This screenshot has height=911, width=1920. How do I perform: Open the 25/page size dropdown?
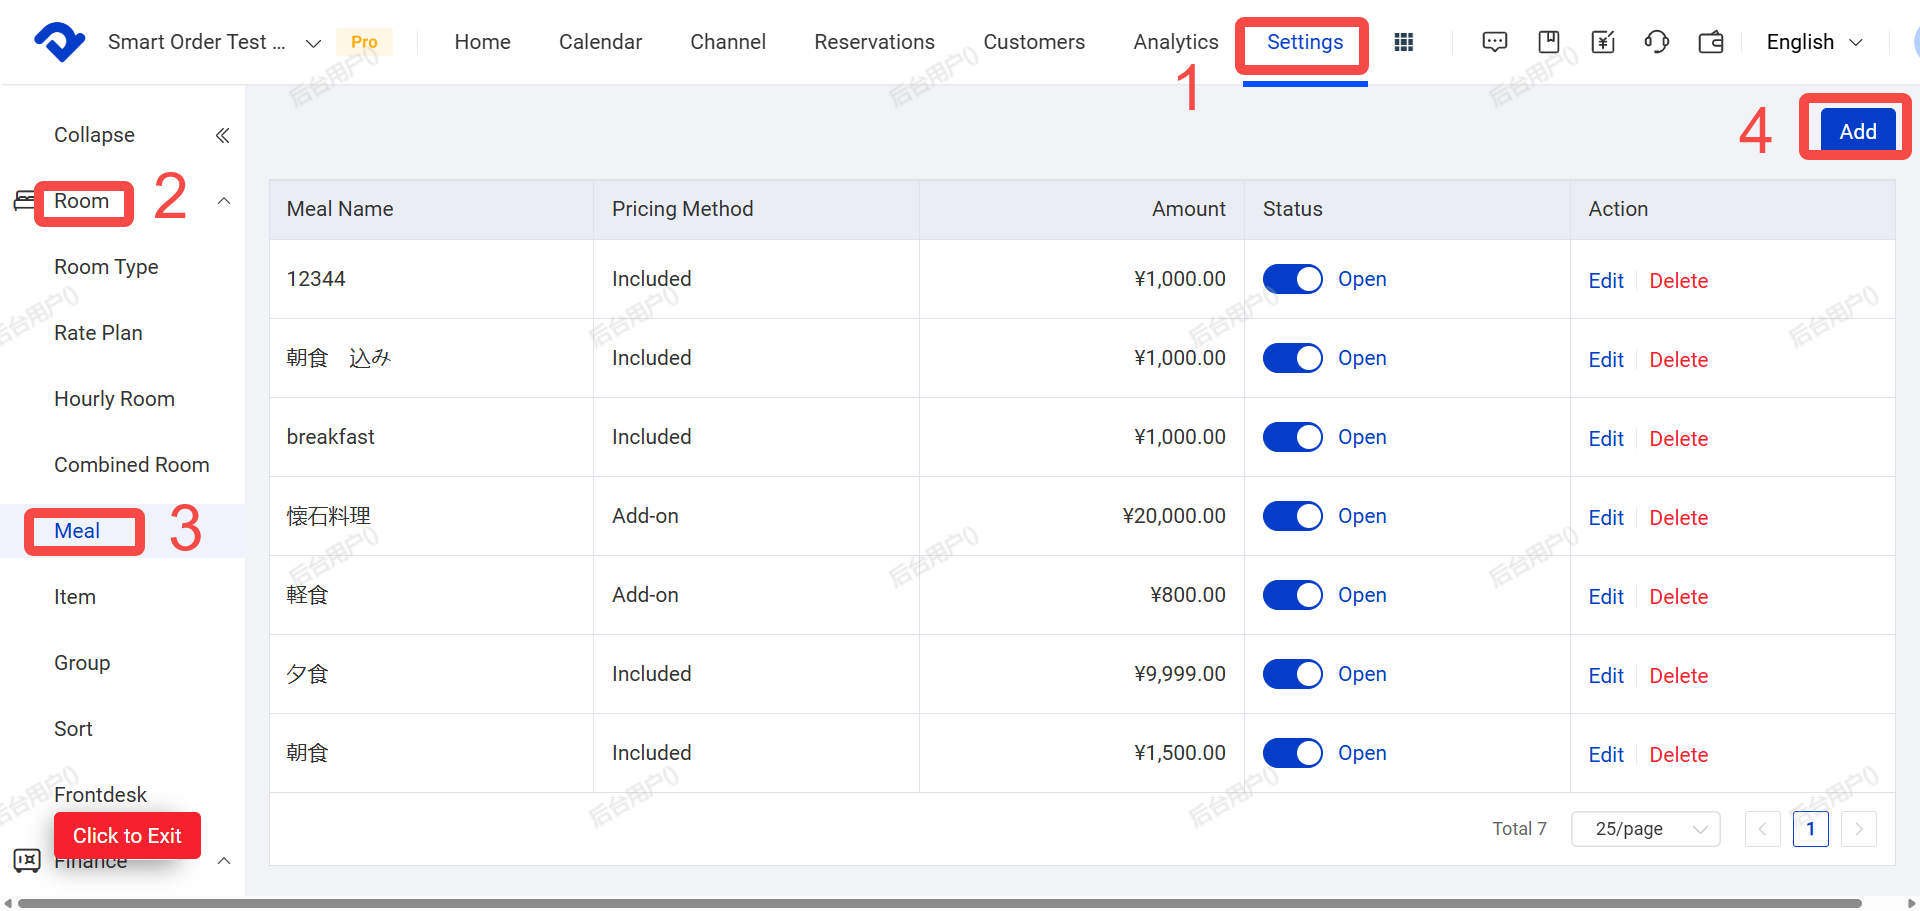coord(1646,829)
